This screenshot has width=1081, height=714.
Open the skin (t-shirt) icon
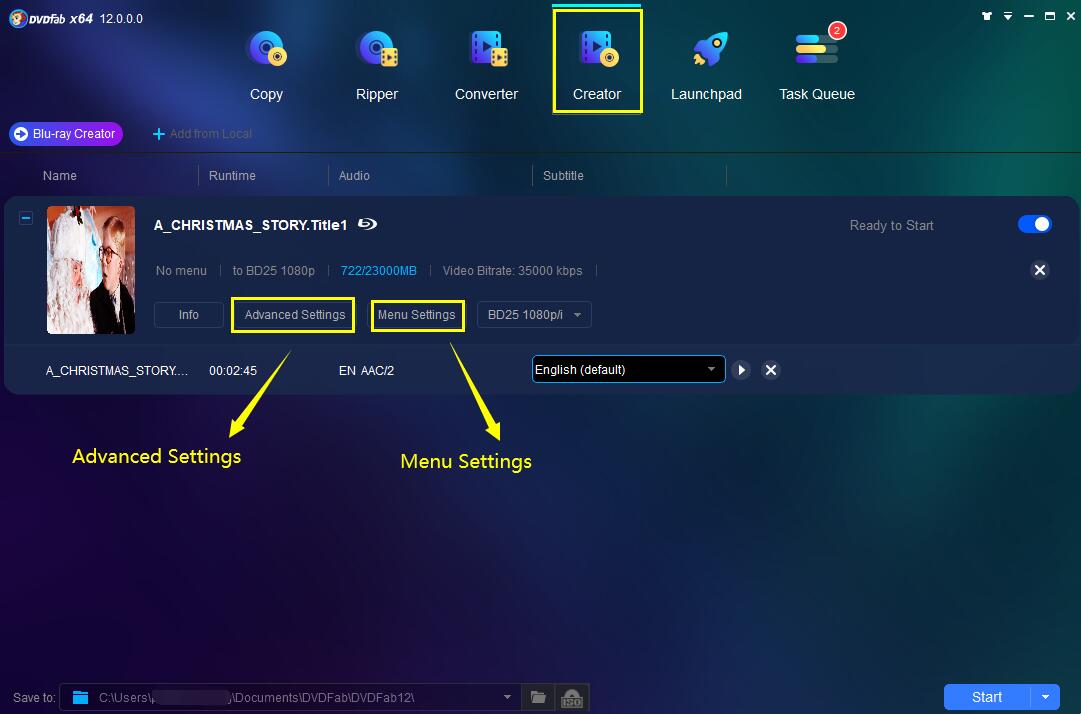coord(987,16)
